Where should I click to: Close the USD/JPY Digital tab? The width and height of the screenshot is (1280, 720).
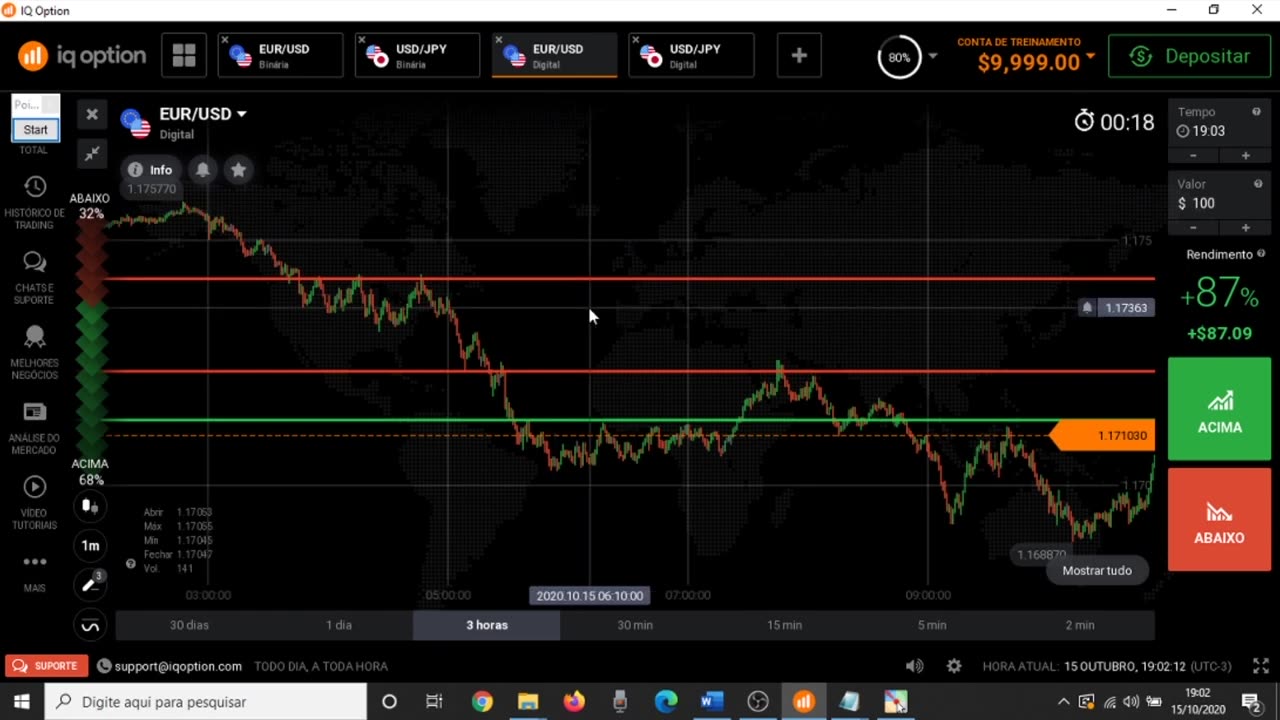[x=636, y=40]
